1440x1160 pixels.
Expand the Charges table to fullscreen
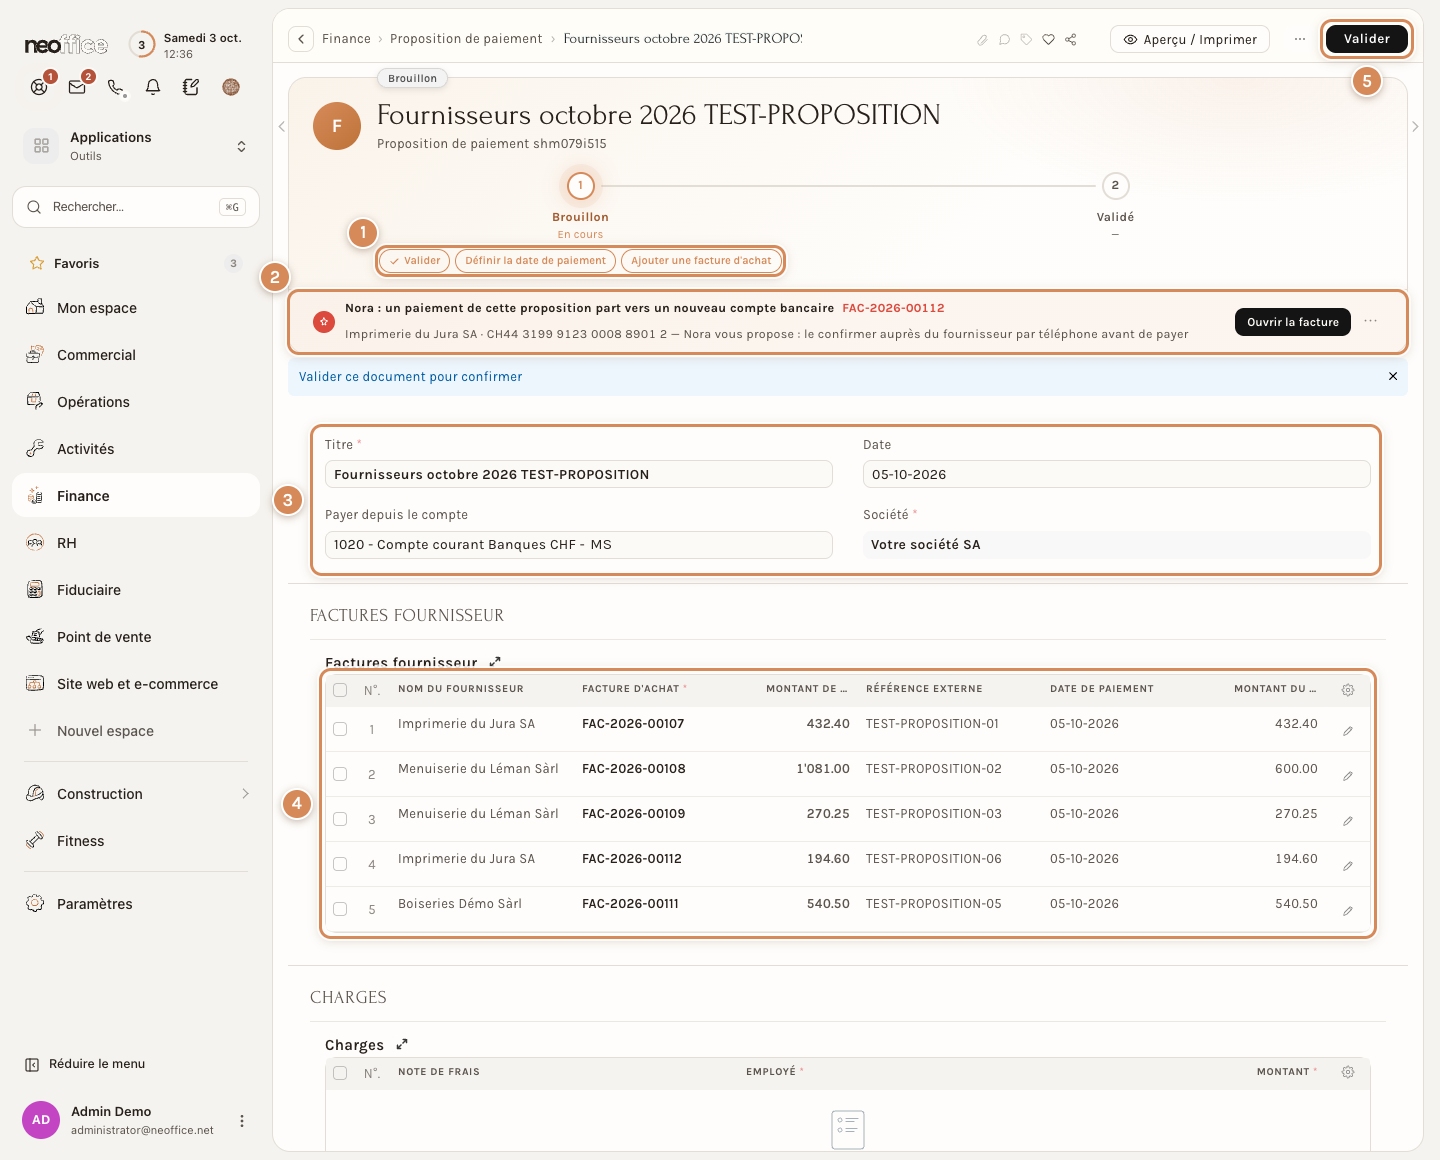pos(402,1044)
